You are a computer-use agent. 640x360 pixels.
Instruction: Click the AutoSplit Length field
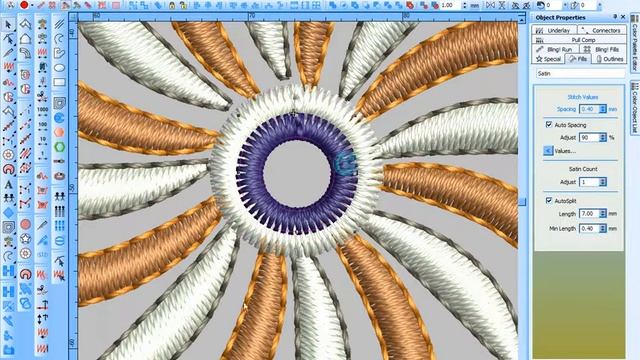coord(589,213)
